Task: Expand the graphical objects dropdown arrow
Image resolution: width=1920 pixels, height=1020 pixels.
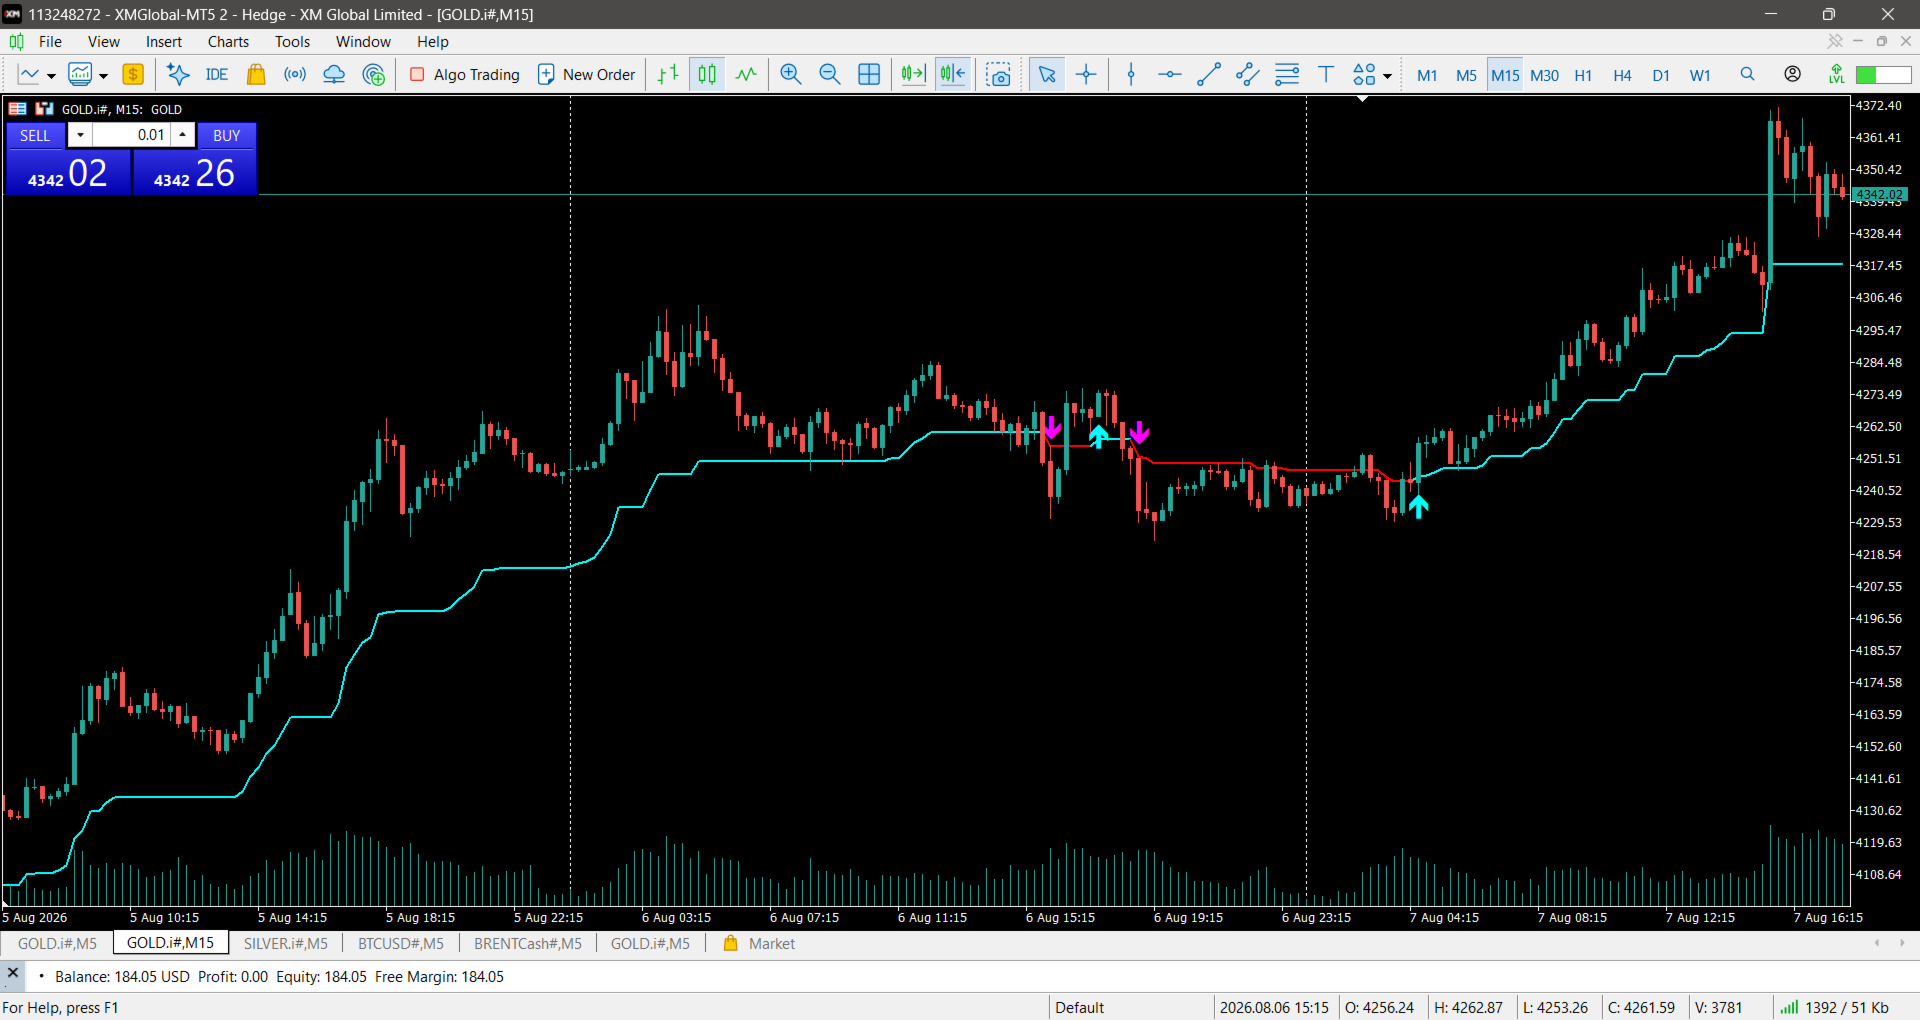Action: tap(1387, 76)
